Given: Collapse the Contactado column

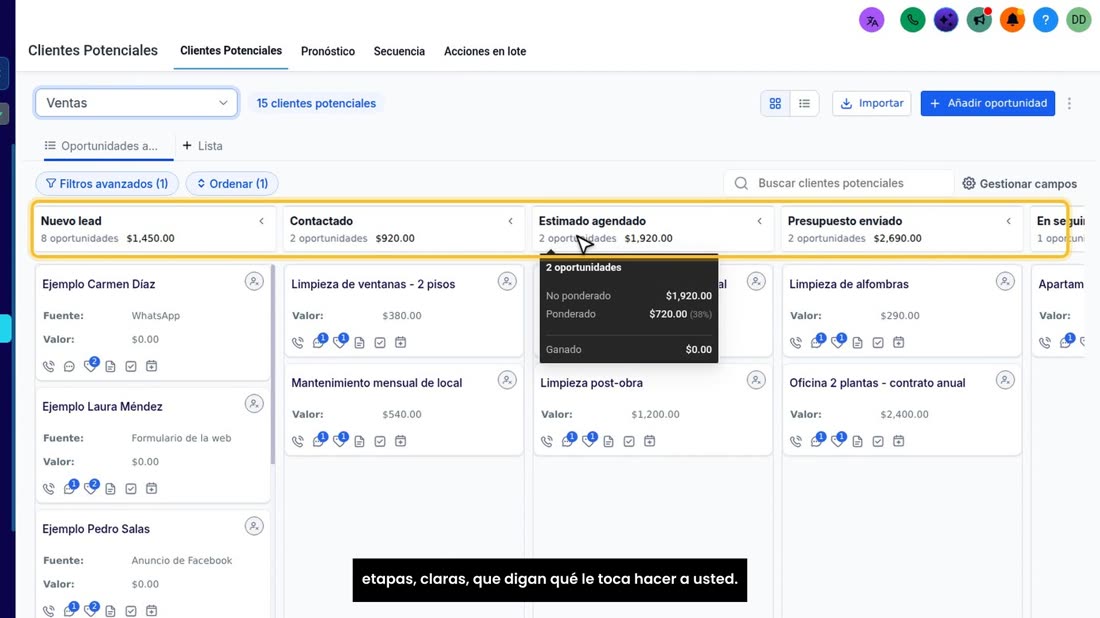Looking at the screenshot, I should (x=511, y=221).
